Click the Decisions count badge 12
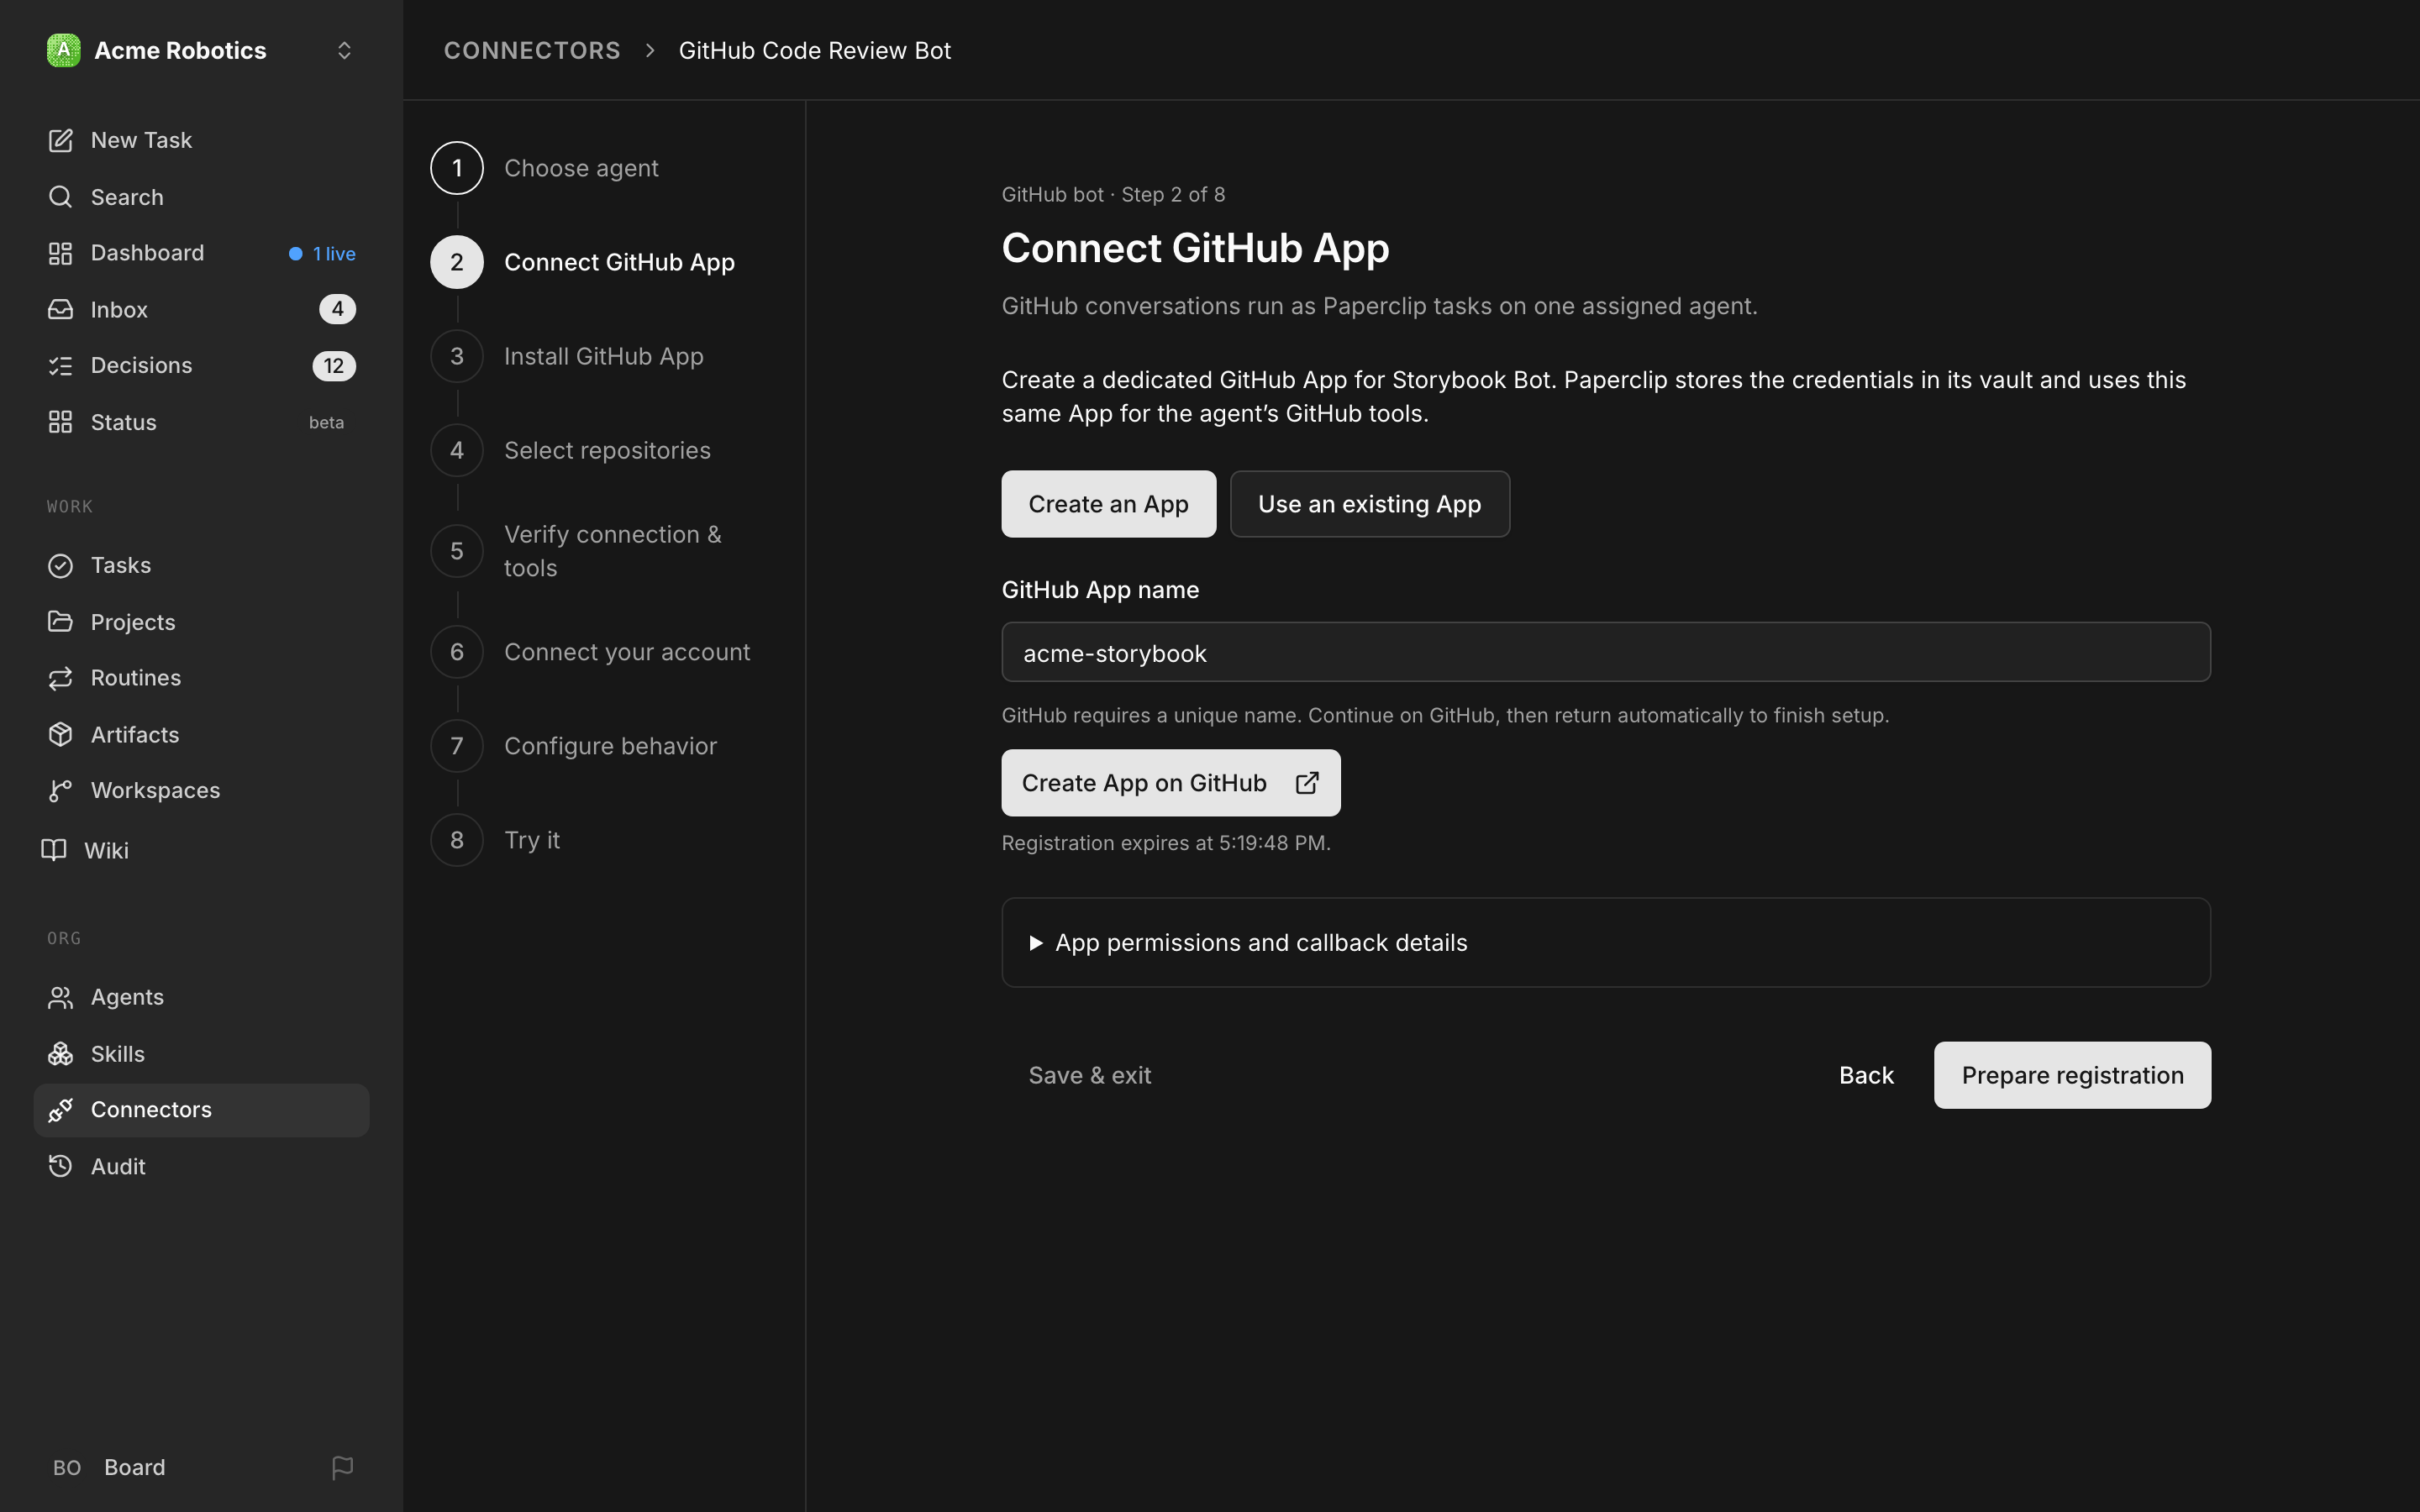Image resolution: width=2420 pixels, height=1512 pixels. tap(334, 366)
